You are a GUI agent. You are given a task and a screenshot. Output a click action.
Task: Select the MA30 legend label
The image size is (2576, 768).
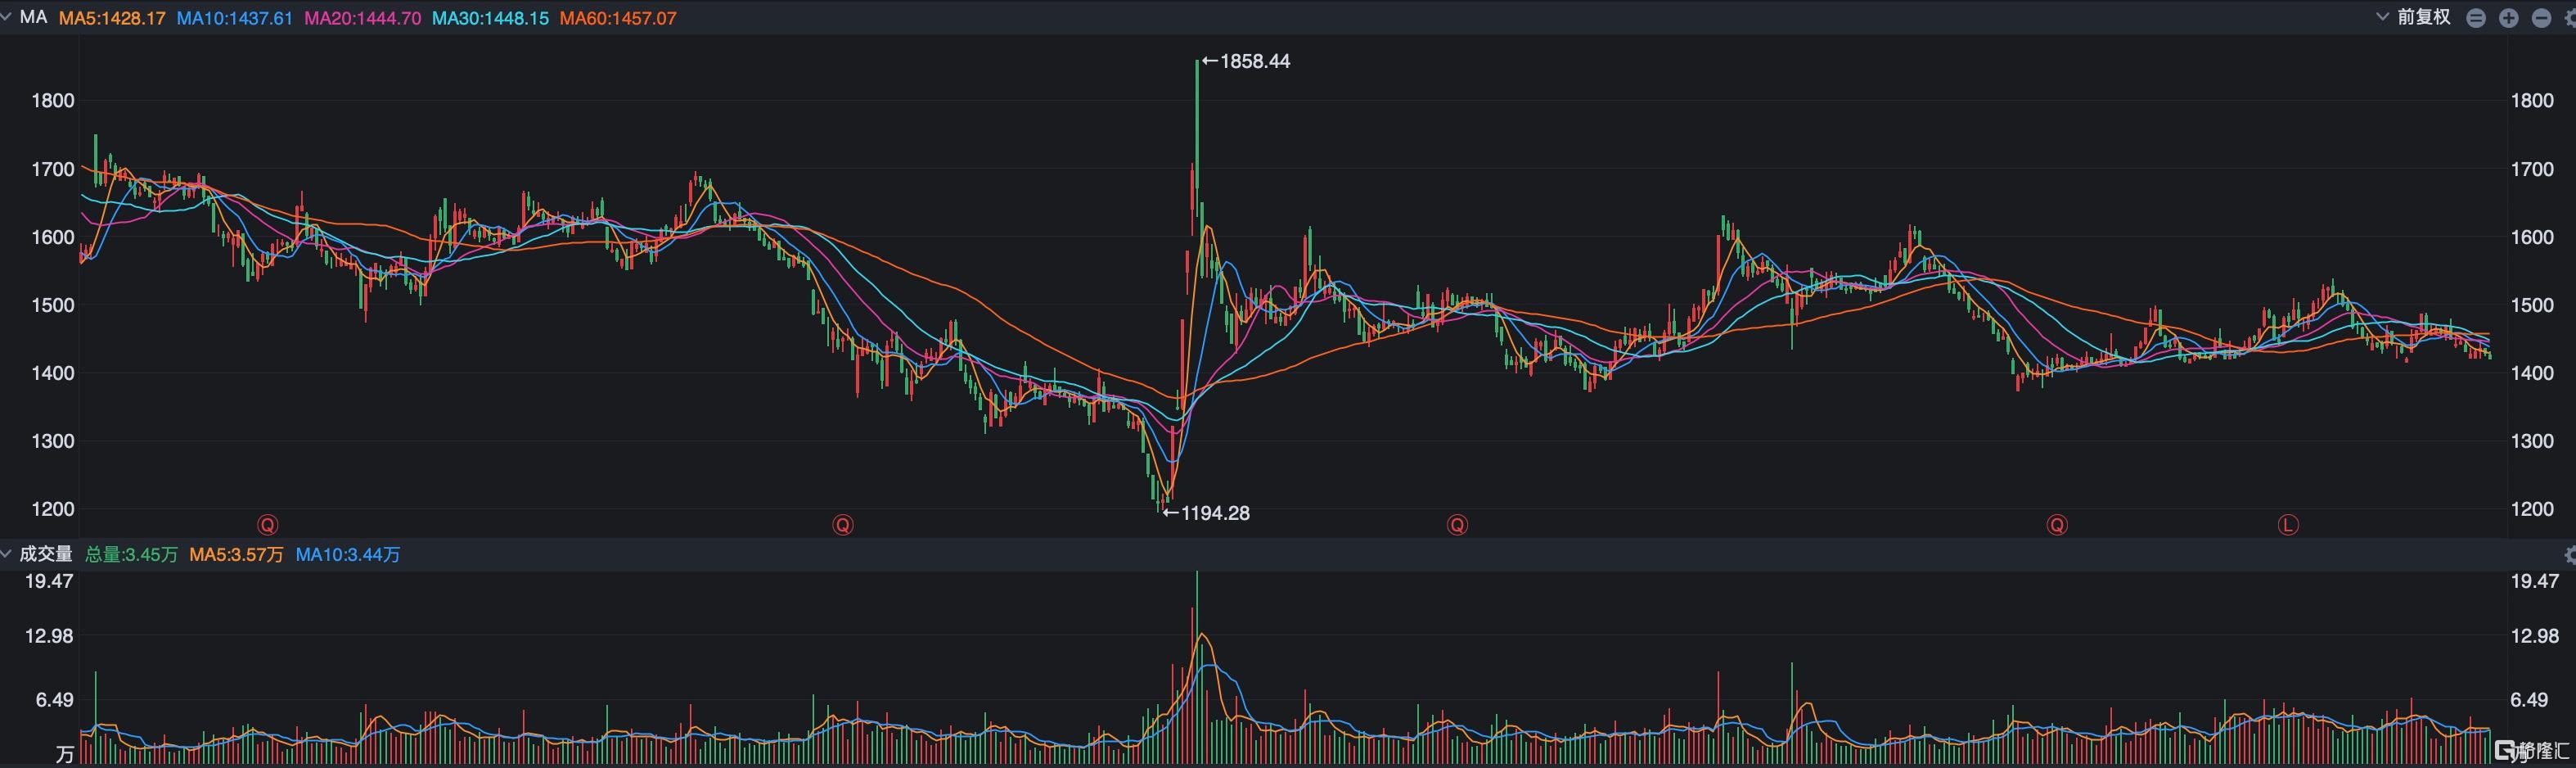[x=490, y=18]
